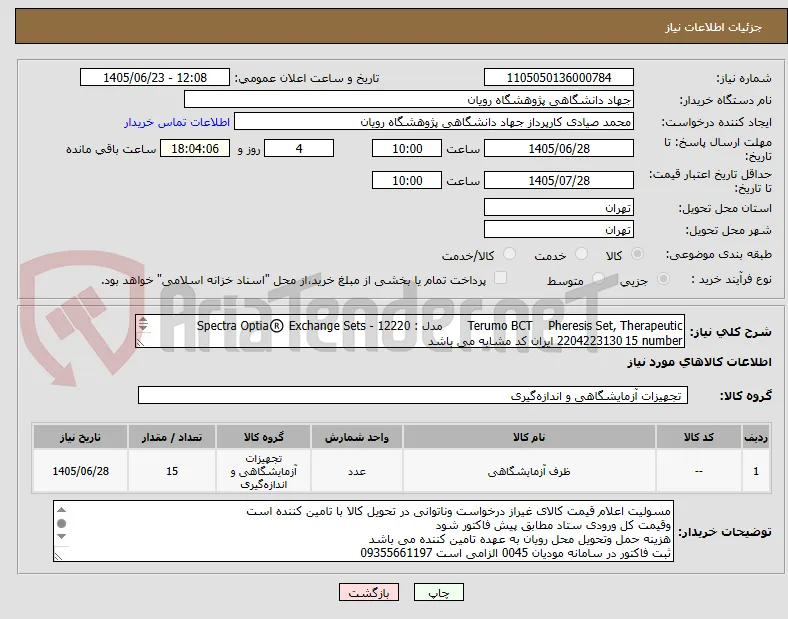Click the عدد unit cell

click(x=356, y=471)
